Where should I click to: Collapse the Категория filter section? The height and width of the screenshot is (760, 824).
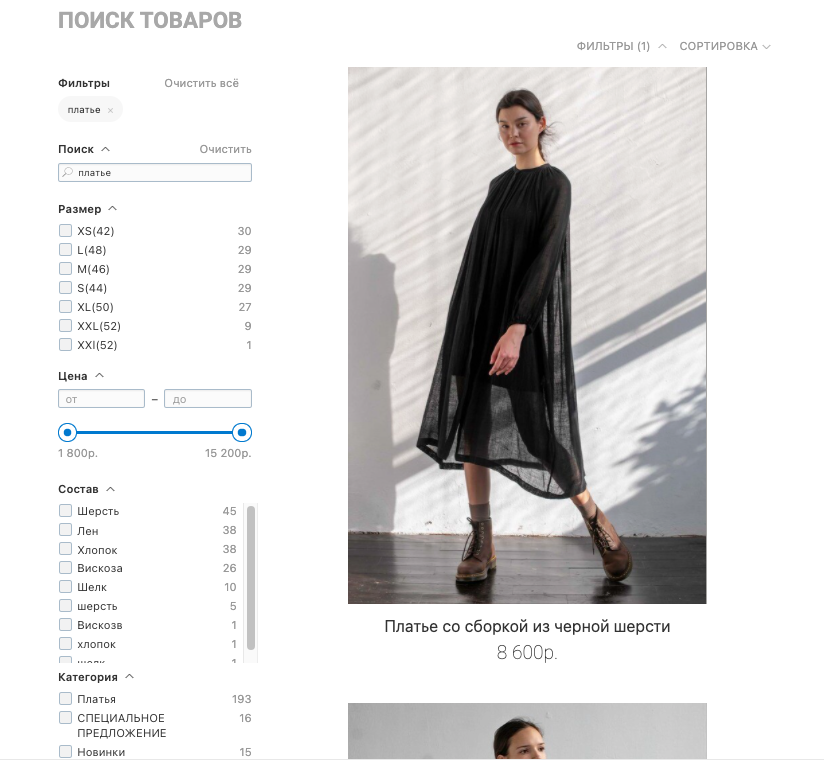(130, 677)
